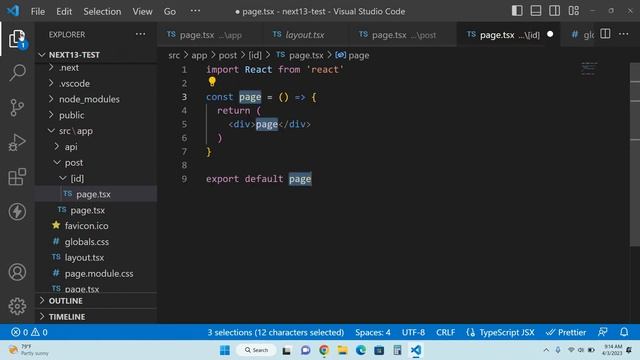640x360 pixels.
Task: Change file encoding UTF-8
Action: [413, 332]
